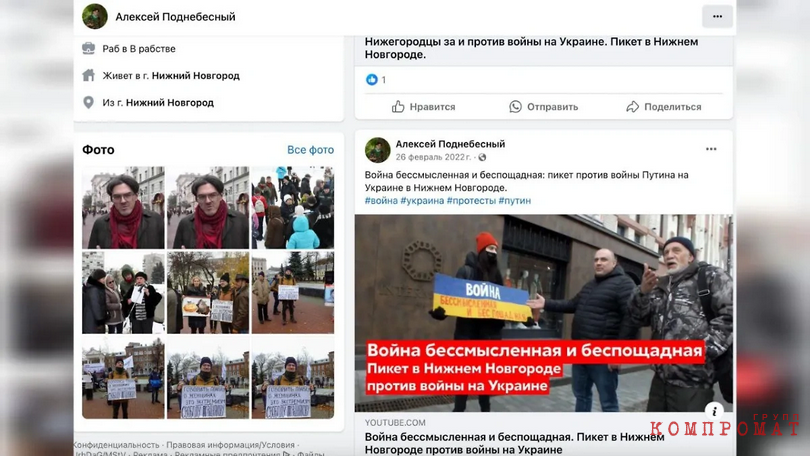Open post options menu beside 26 февраль post

(x=711, y=149)
